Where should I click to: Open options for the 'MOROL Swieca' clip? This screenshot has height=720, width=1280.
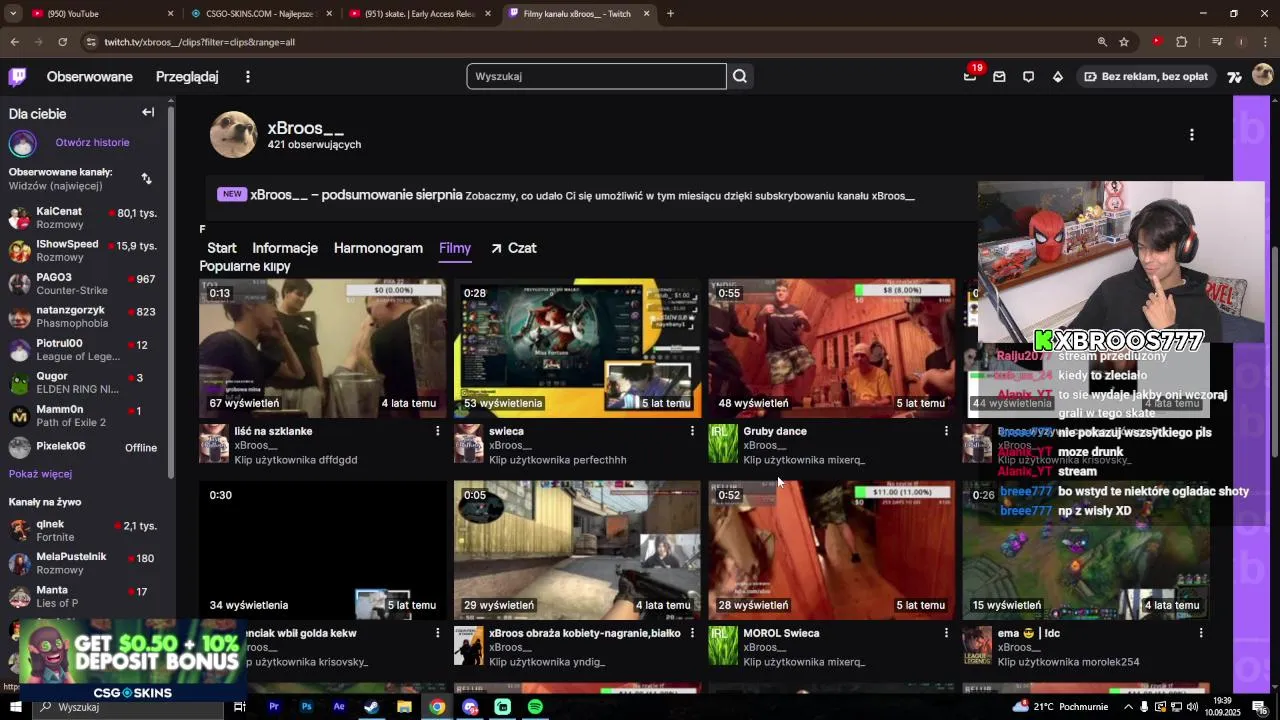(946, 633)
